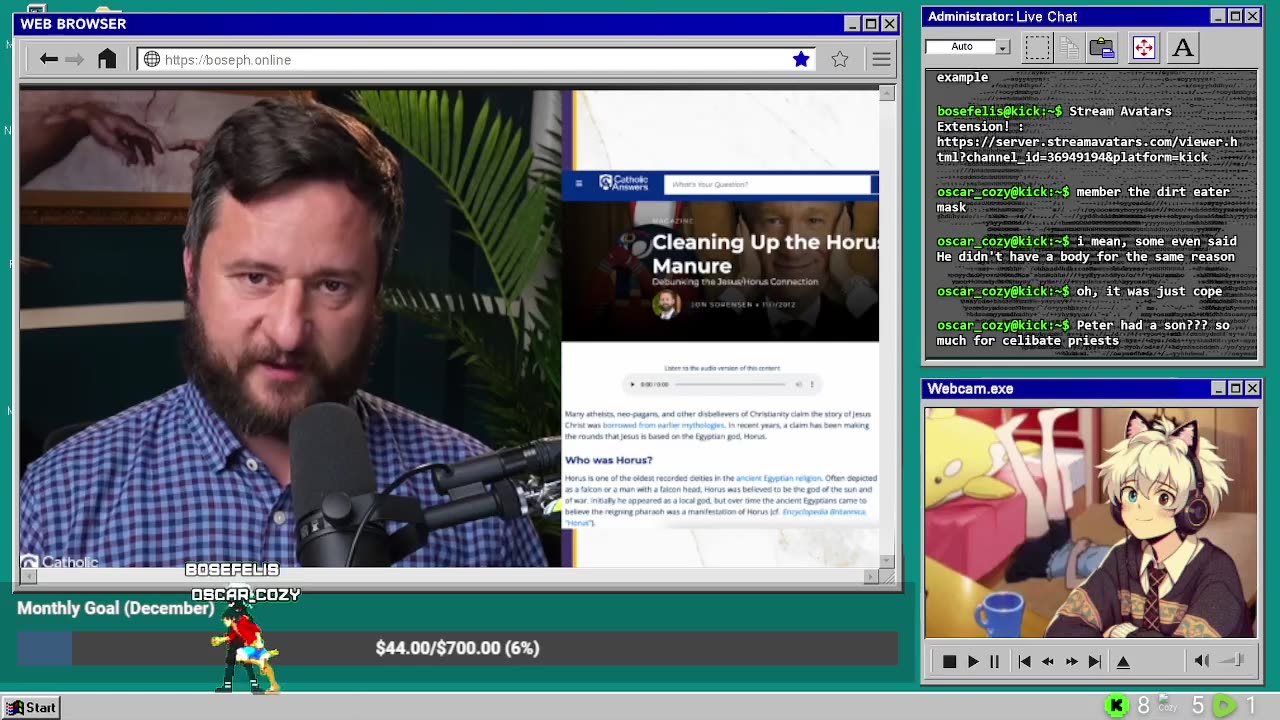Stop playback in Webcam.exe
Screen dimensions: 1280x720
(949, 661)
